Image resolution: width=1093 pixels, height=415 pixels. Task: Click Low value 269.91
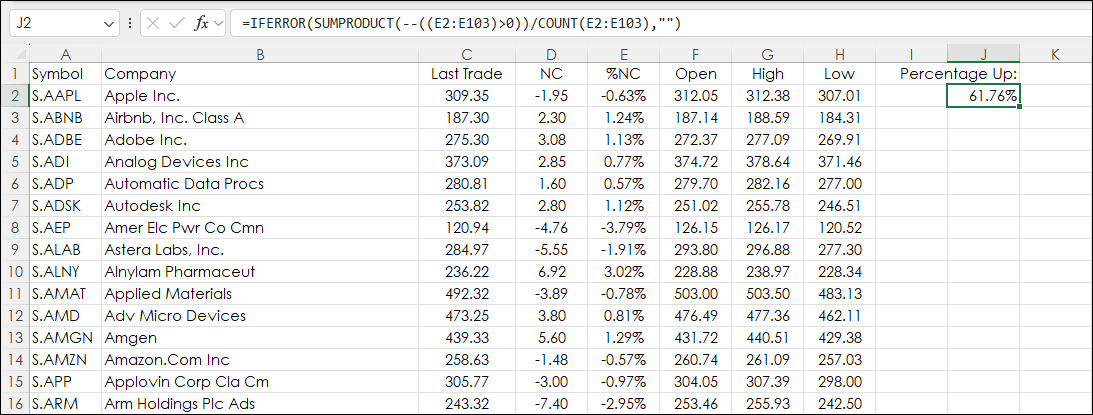[839, 139]
